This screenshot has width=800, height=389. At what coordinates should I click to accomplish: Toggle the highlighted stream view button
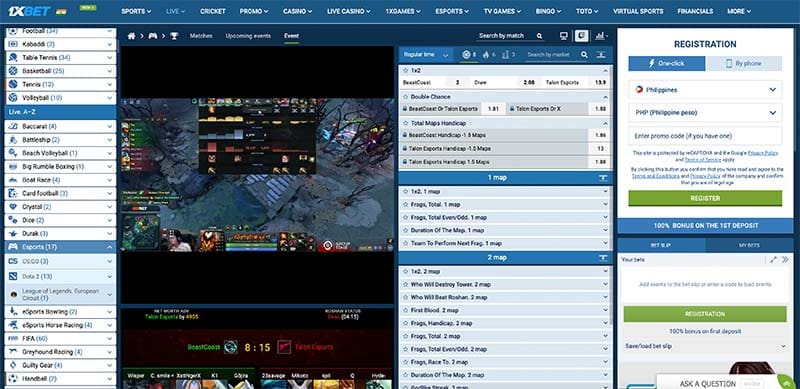click(x=582, y=36)
